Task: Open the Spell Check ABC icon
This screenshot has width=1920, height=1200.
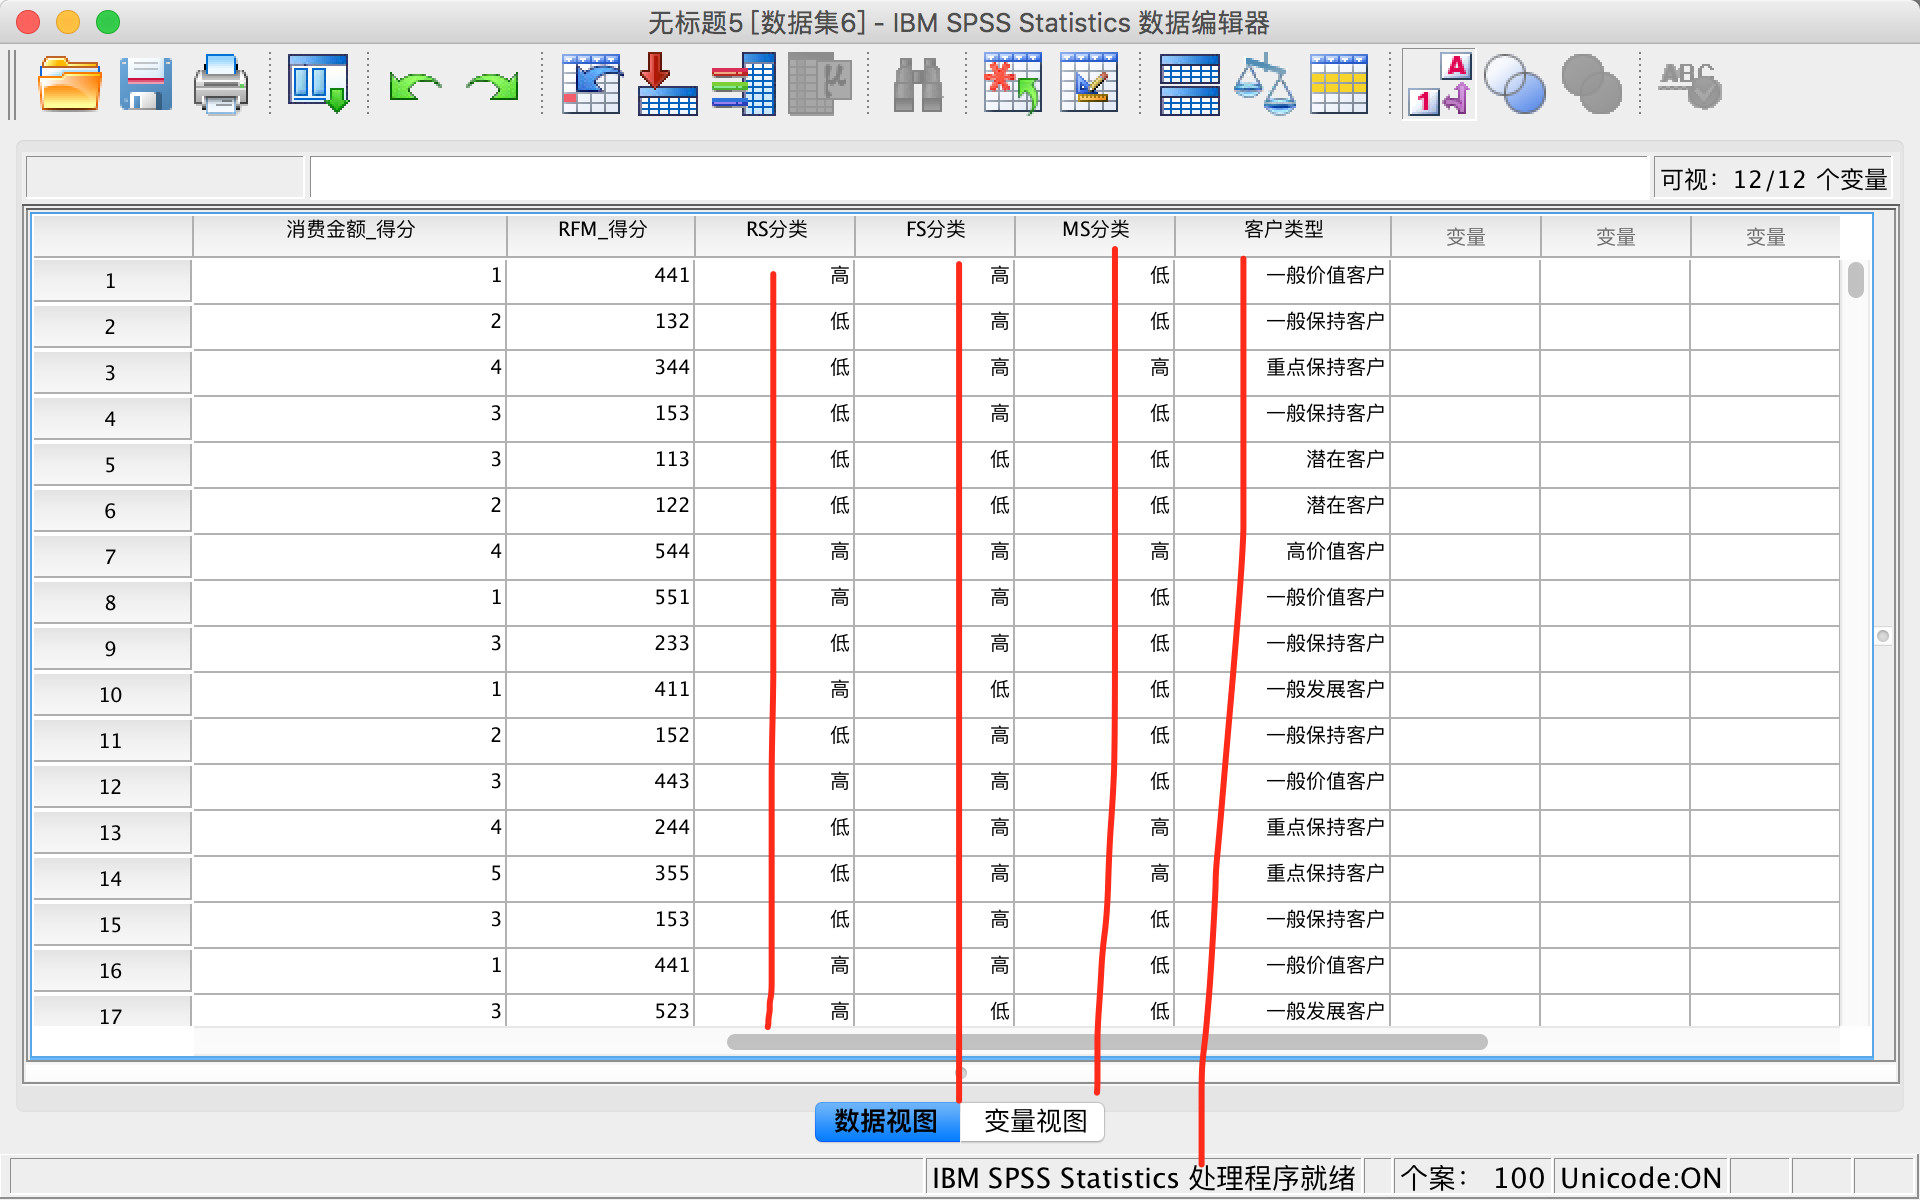Action: click(x=1689, y=84)
